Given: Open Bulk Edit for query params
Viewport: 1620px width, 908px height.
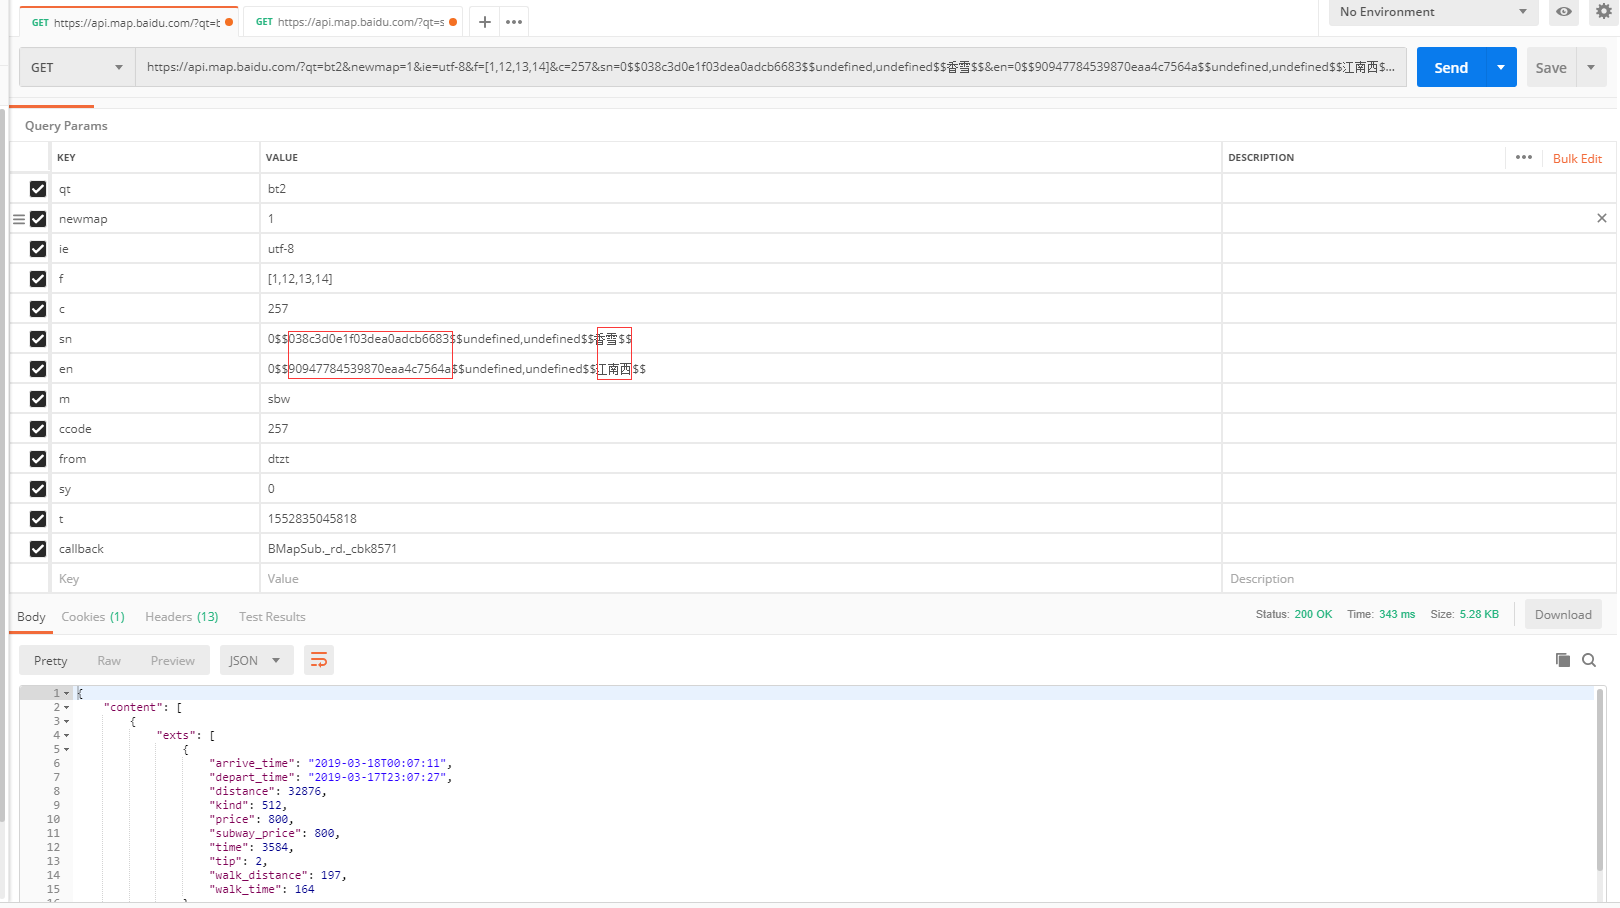Looking at the screenshot, I should pos(1577,159).
